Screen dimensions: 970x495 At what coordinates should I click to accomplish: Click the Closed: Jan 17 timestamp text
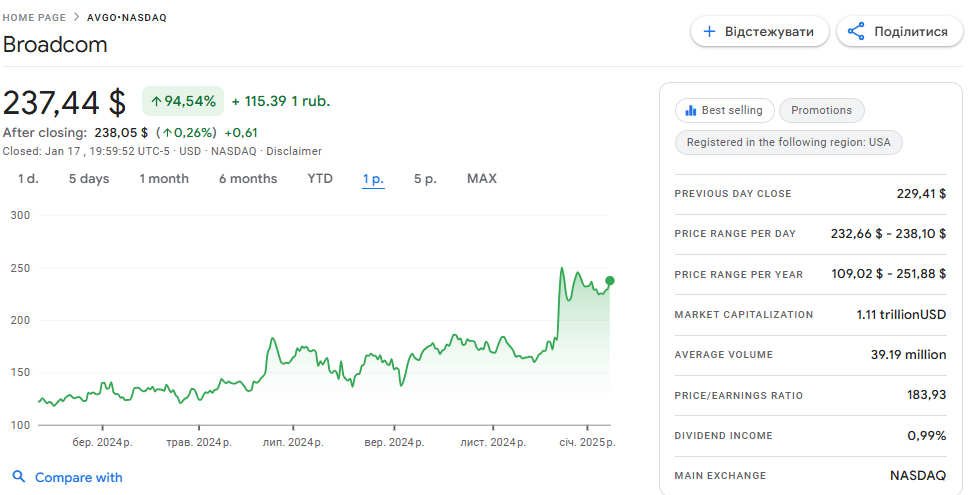[86, 151]
